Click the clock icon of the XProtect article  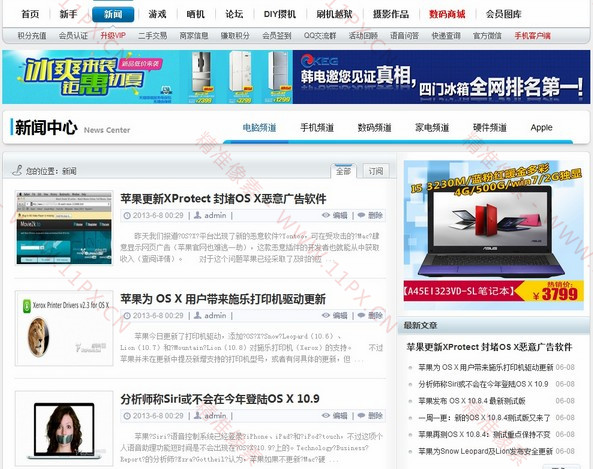(127, 216)
